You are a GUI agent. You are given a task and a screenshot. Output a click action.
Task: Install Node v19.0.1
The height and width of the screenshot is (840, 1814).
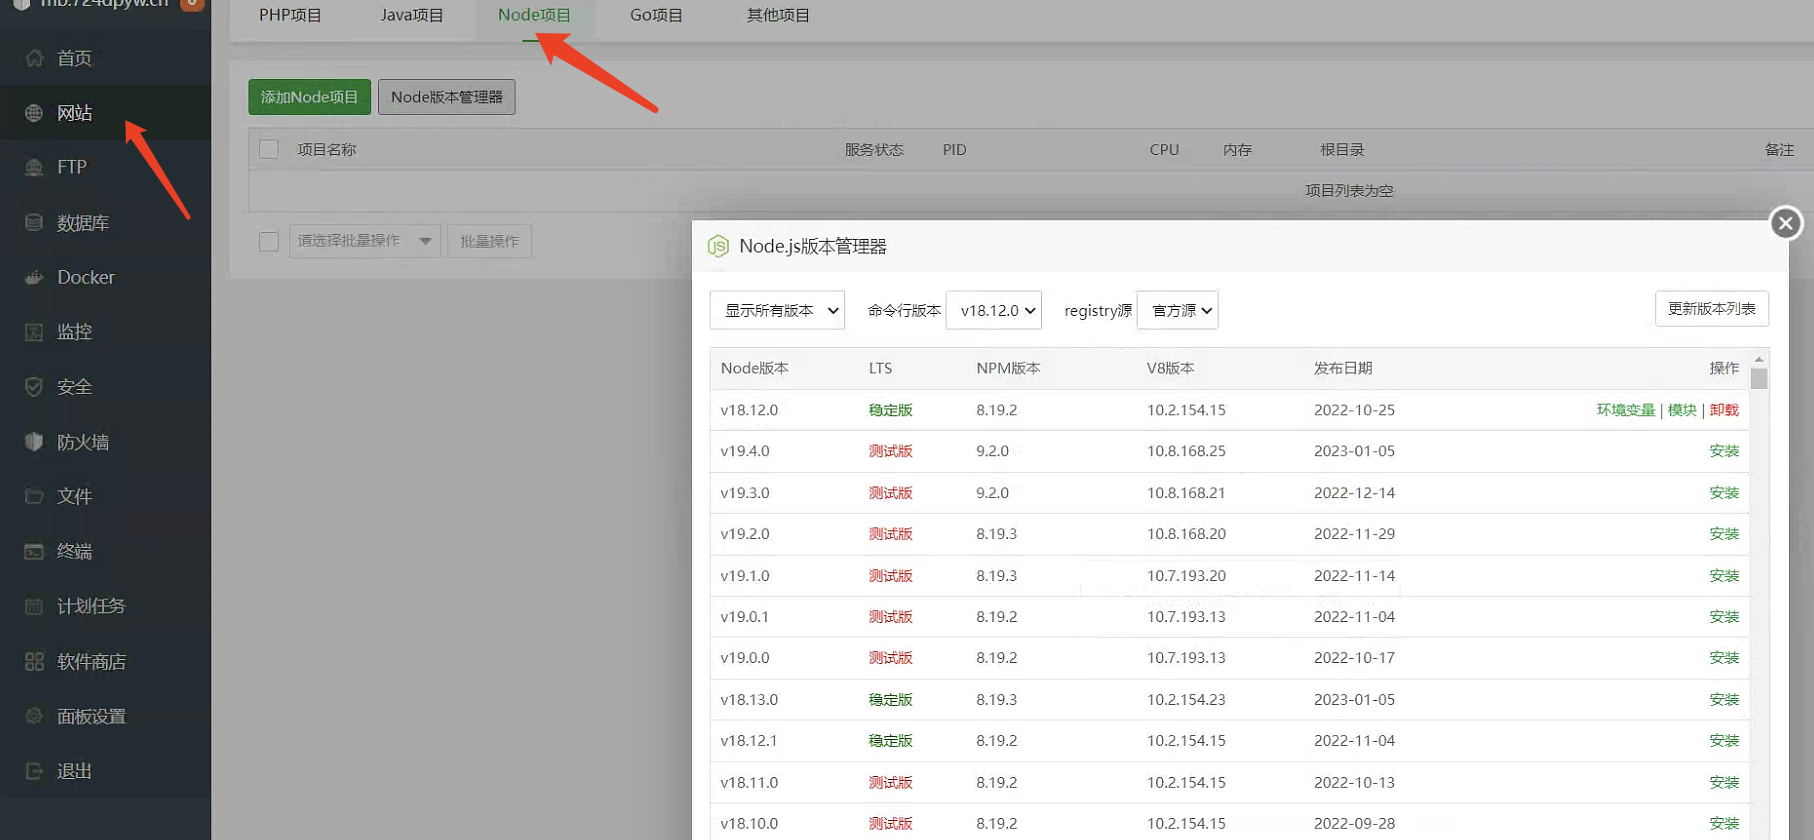[x=1724, y=617]
